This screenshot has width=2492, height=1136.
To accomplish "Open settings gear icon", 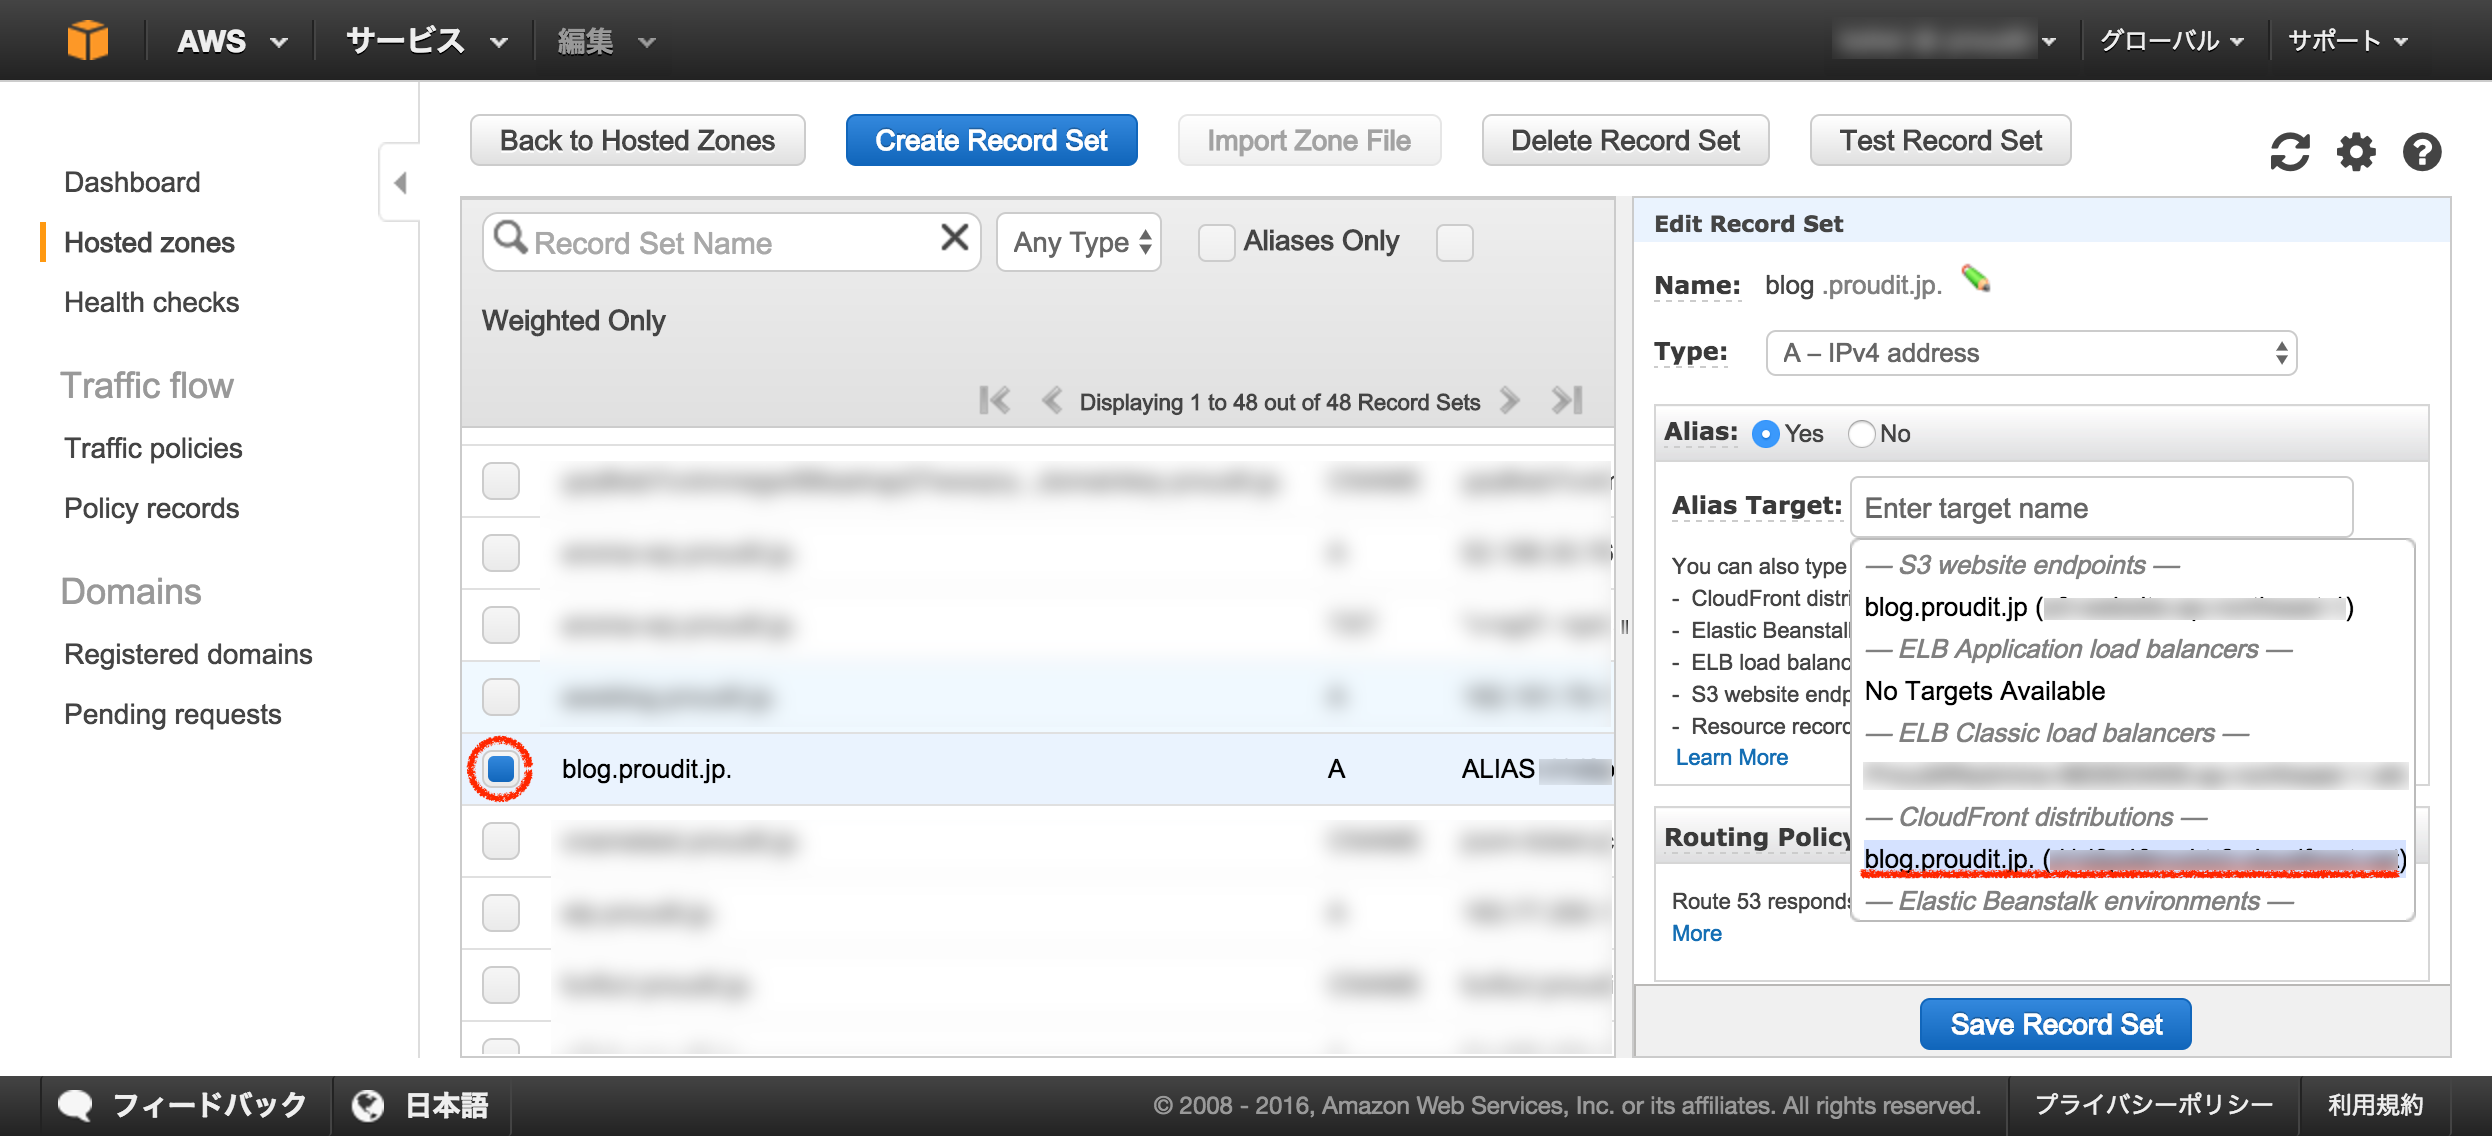I will pyautogui.click(x=2356, y=153).
